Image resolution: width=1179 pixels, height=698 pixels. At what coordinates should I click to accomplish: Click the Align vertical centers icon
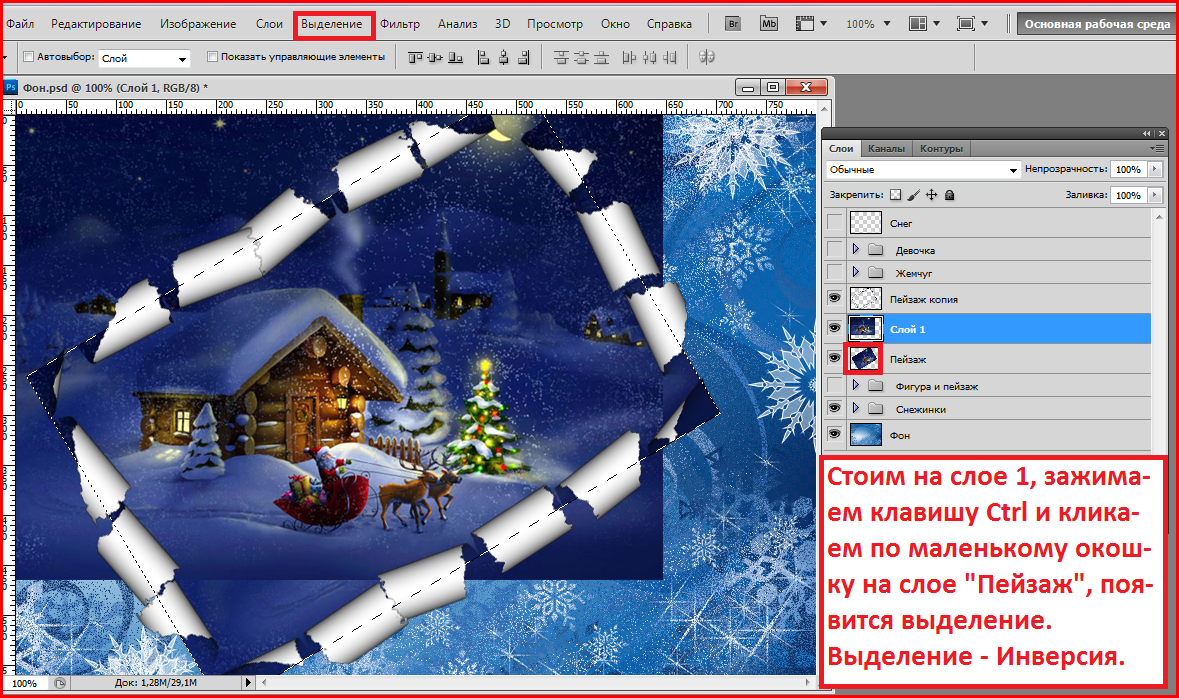435,57
